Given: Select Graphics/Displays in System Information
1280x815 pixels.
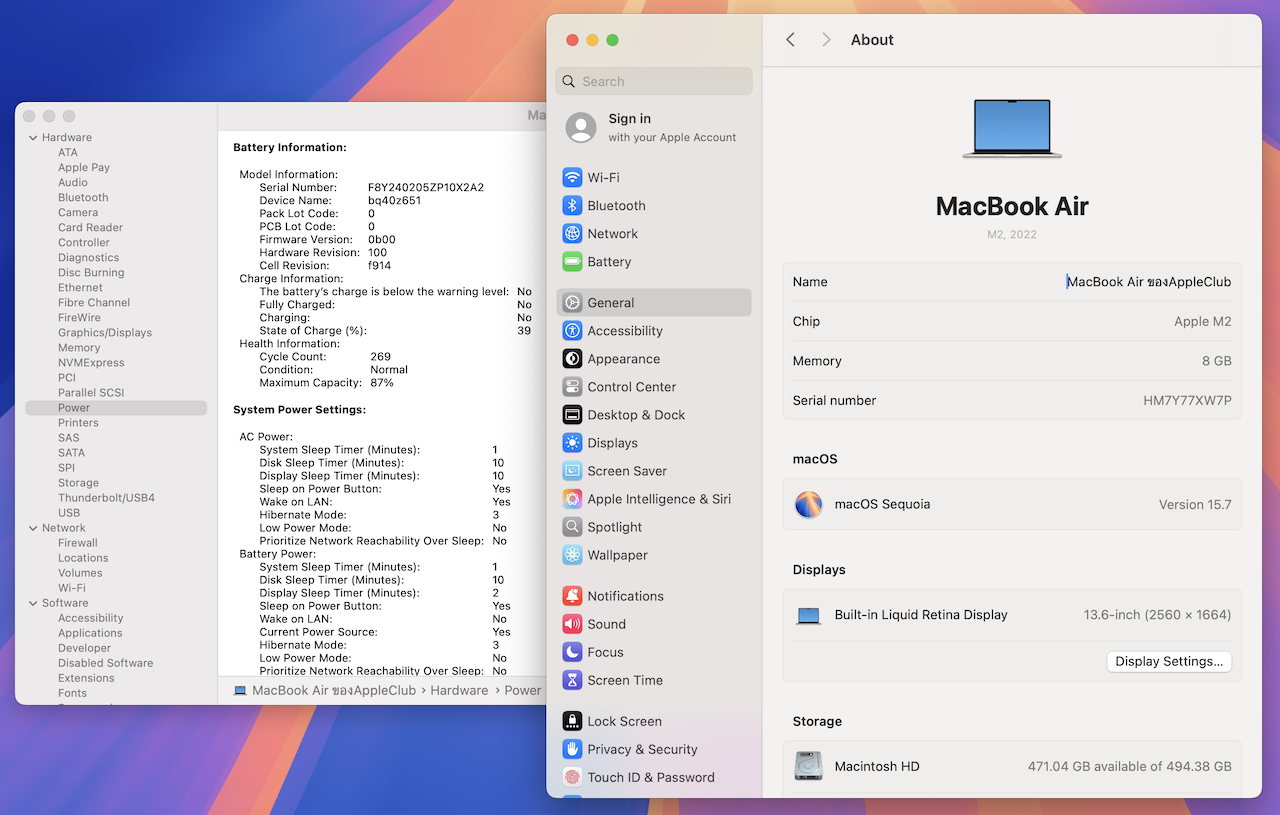Looking at the screenshot, I should (x=105, y=333).
